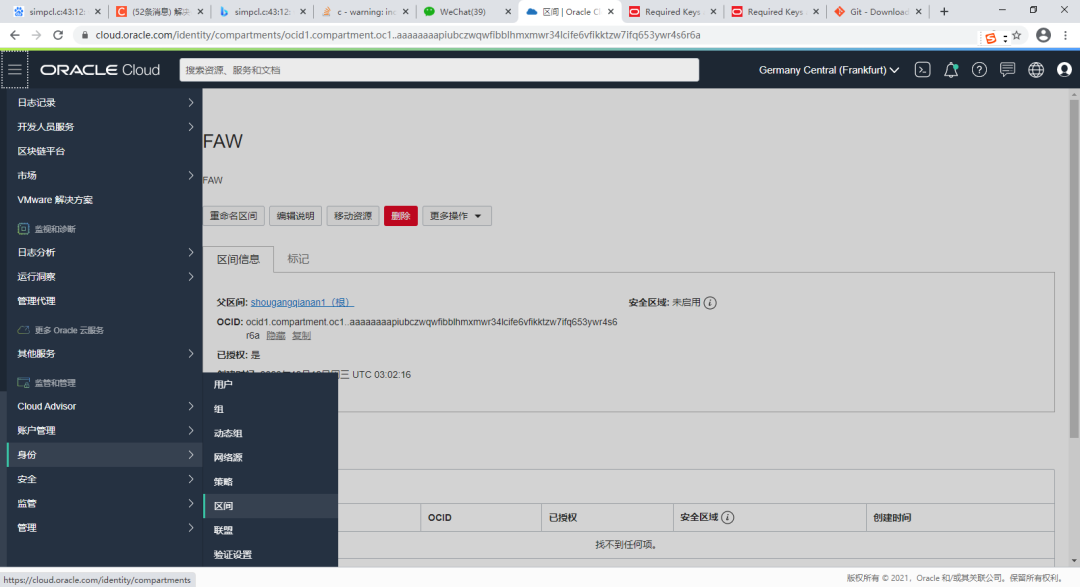Open a new browser tab with plus
Image resolution: width=1080 pixels, height=587 pixels.
(944, 12)
